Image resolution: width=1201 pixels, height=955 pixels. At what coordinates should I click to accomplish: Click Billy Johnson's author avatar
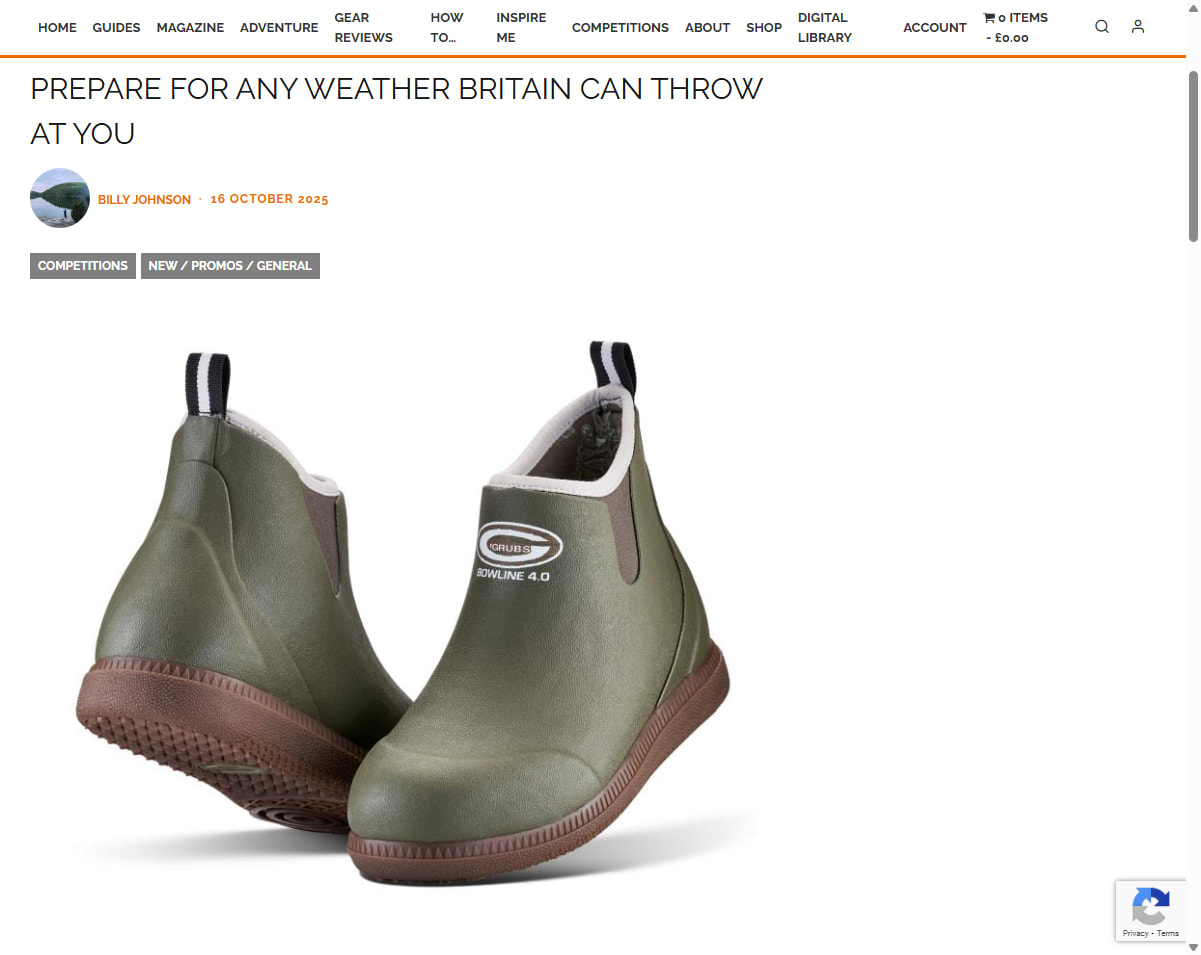click(x=60, y=198)
